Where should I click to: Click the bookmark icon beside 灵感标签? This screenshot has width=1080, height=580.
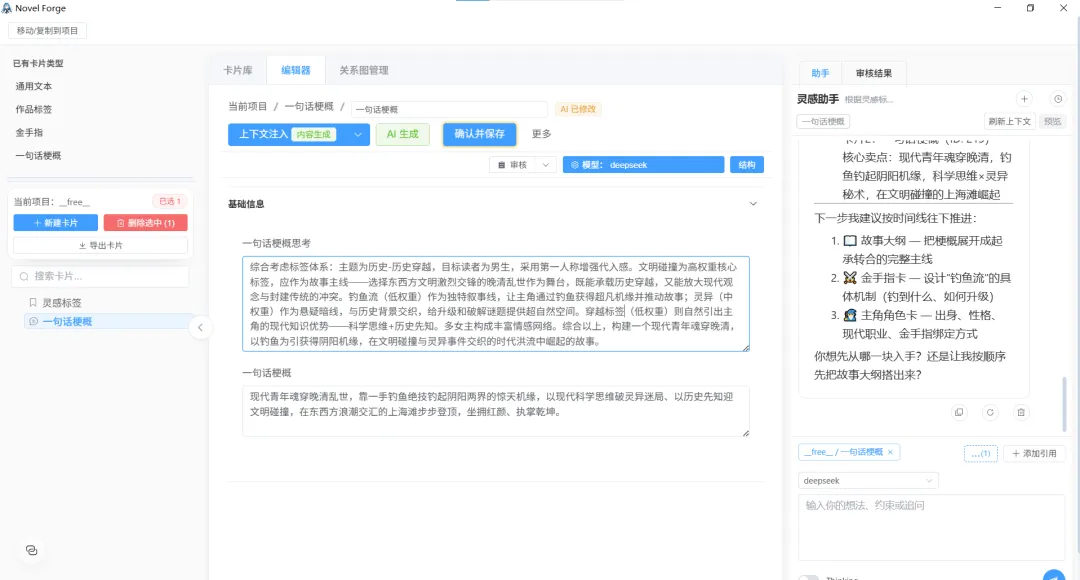tap(32, 302)
